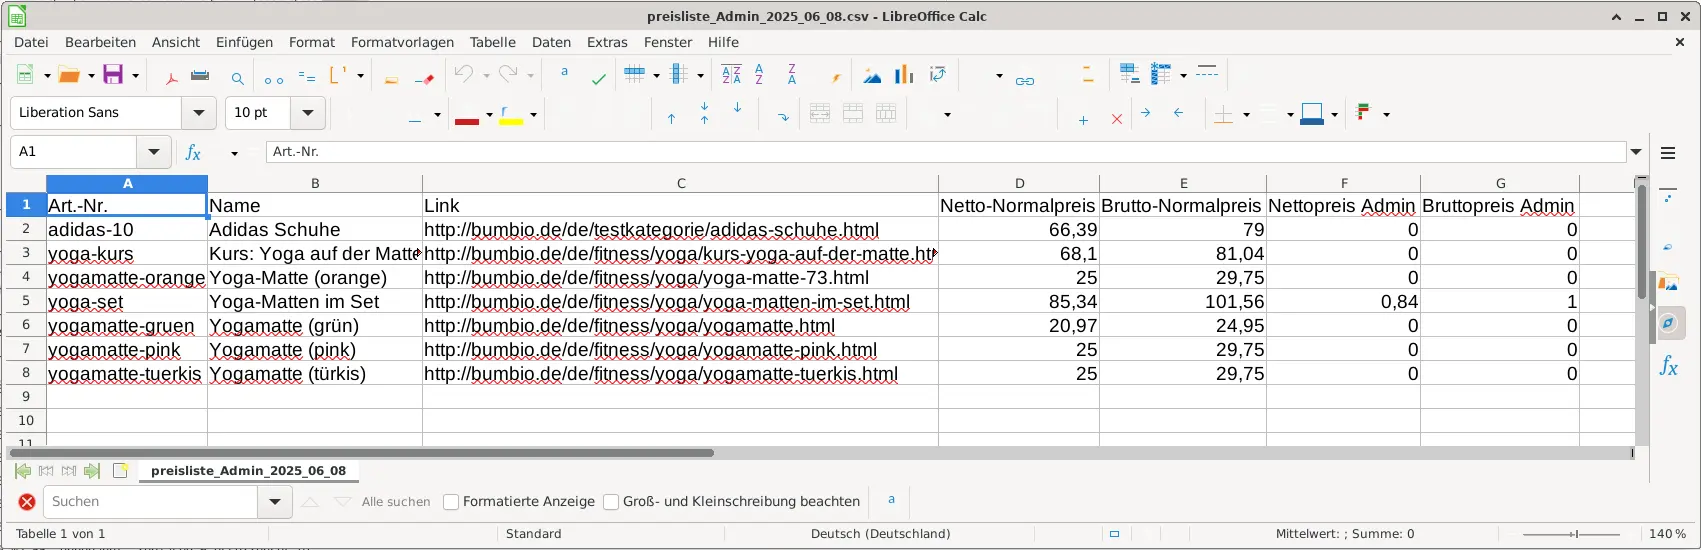Open the Daten menu
1701x550 pixels.
point(551,42)
